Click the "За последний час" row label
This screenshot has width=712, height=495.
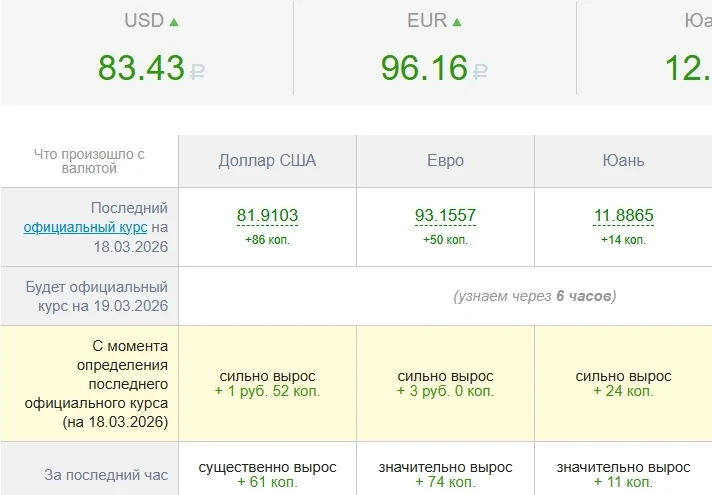(x=106, y=475)
